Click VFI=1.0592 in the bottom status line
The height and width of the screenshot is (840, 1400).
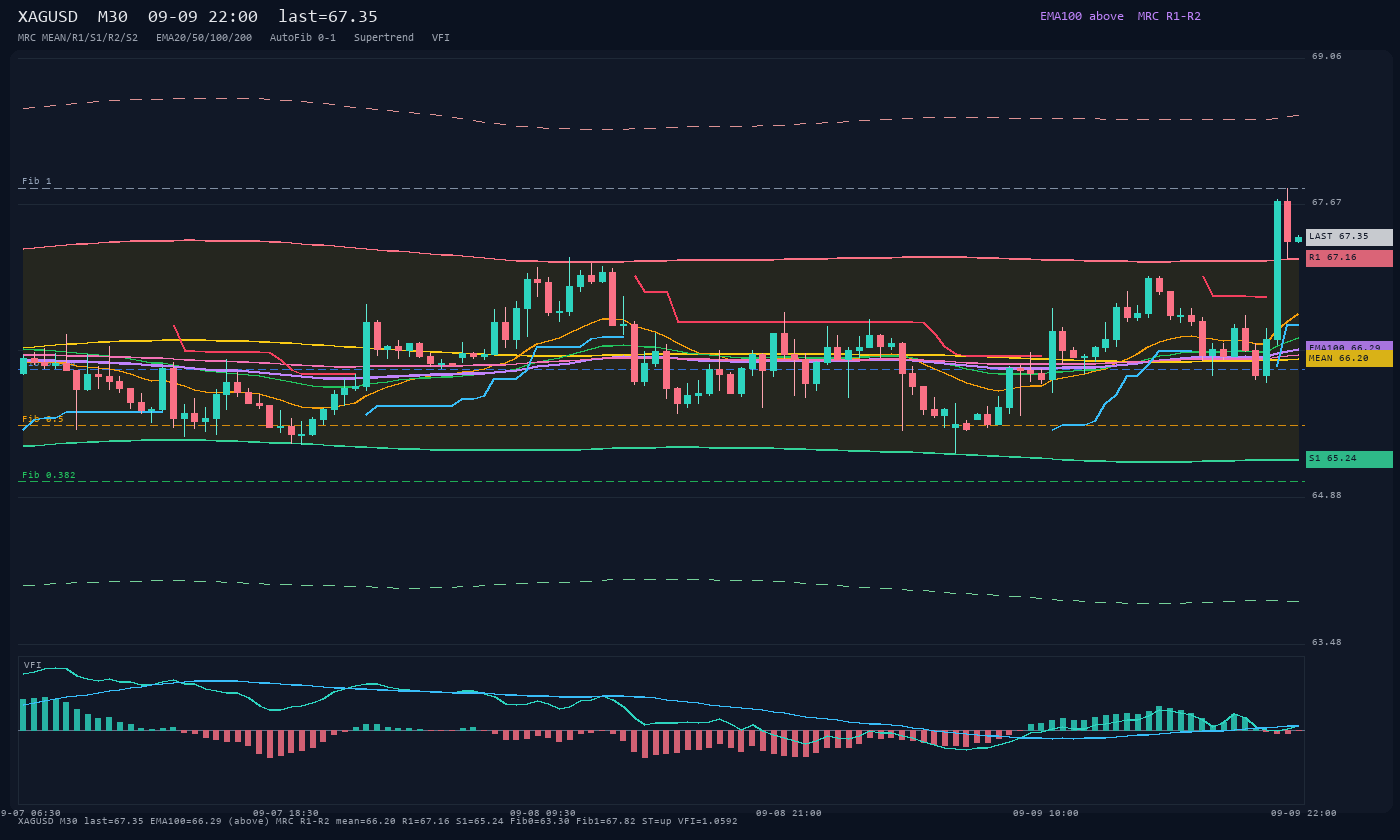click(705, 822)
